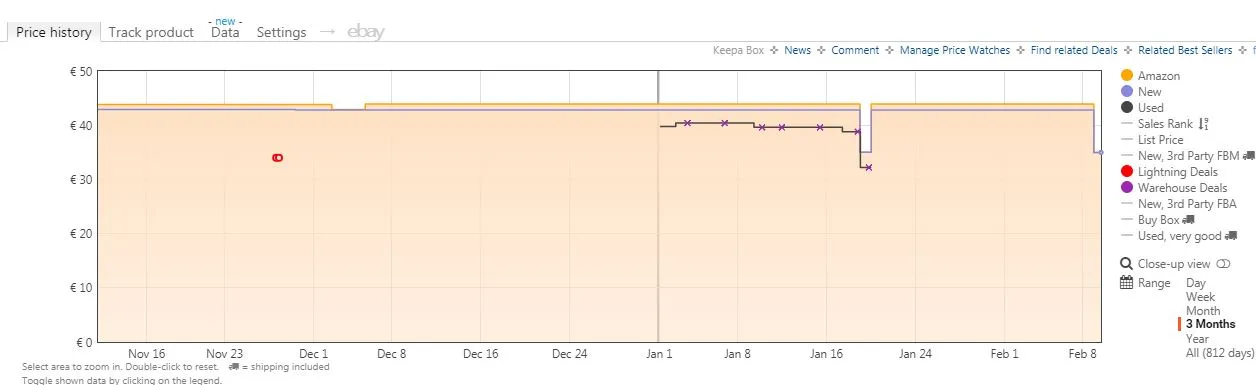This screenshot has height=385, width=1256.
Task: Click the orange Amazon legend dot
Action: tap(1127, 76)
